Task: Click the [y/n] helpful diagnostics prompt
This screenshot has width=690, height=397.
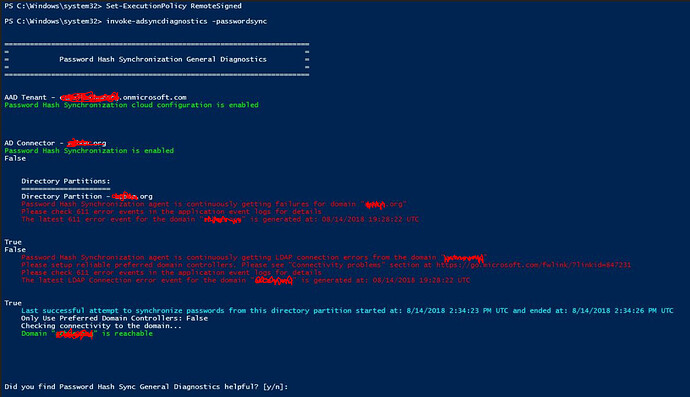Action: coord(146,386)
